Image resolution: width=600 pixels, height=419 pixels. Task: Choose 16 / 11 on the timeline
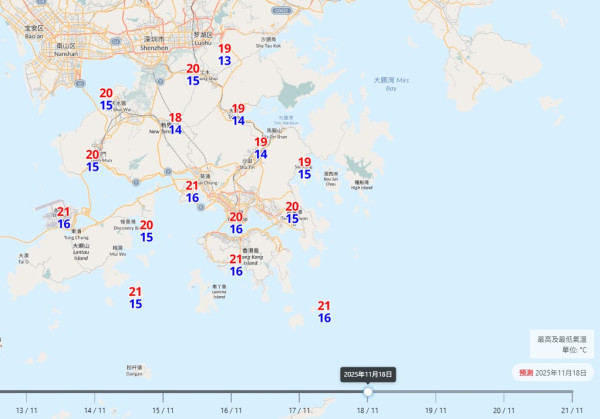click(x=231, y=411)
